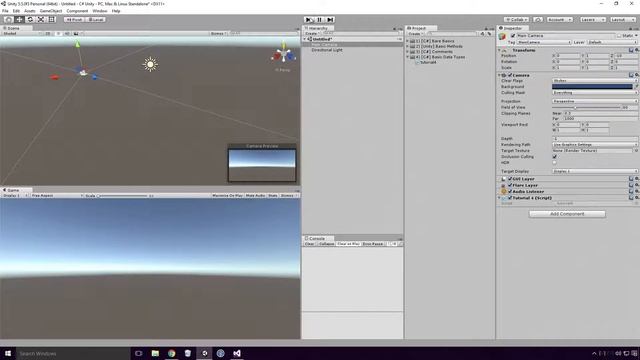Click the blue Z-axis arrow handle

(x=94, y=77)
